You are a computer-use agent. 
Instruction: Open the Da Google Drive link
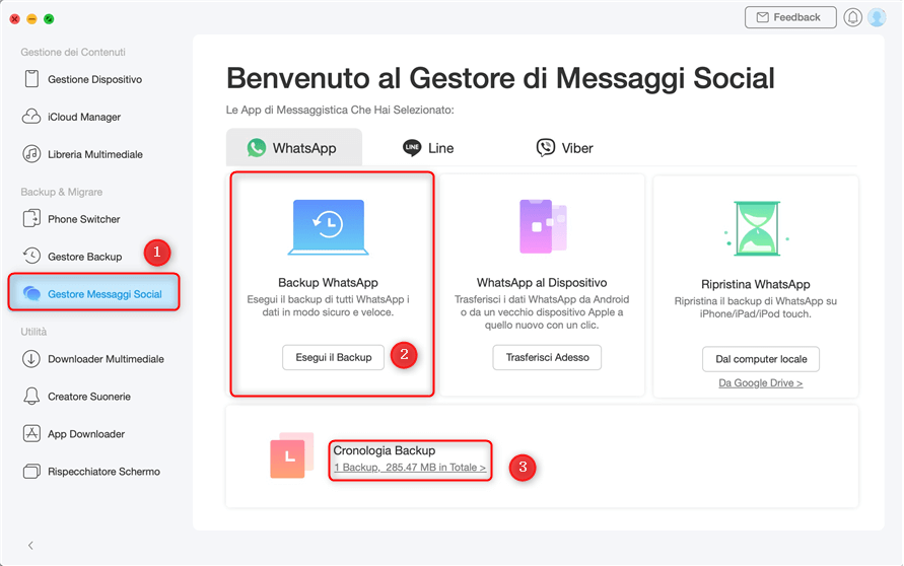click(760, 383)
